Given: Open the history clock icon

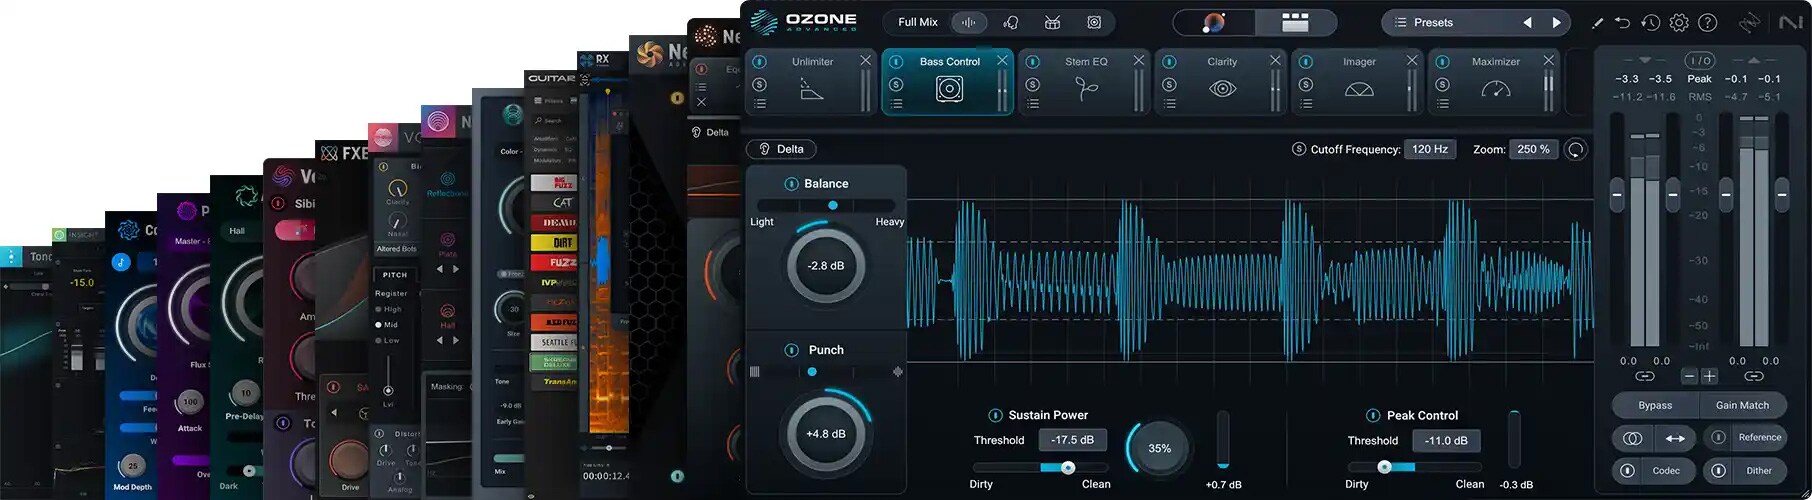Looking at the screenshot, I should click(x=1650, y=22).
